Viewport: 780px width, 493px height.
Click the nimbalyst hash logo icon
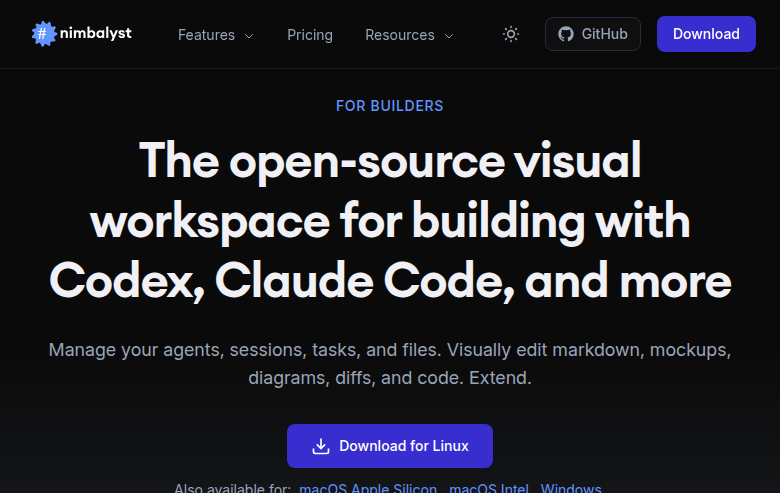(x=44, y=34)
